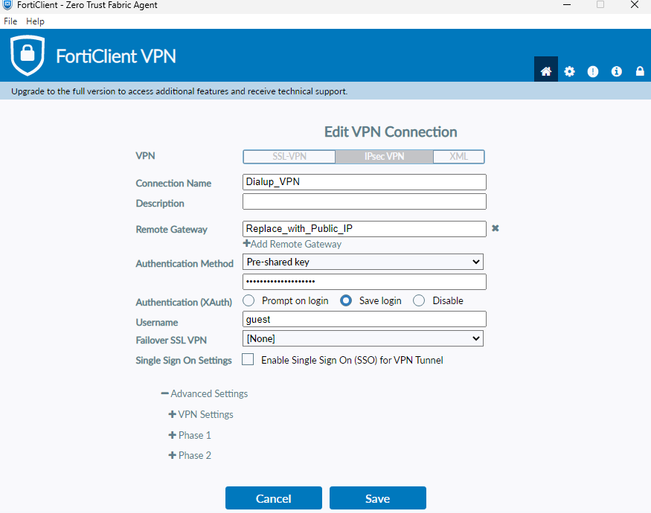The height and width of the screenshot is (513, 651).
Task: Select the Save login radio option
Action: click(347, 301)
